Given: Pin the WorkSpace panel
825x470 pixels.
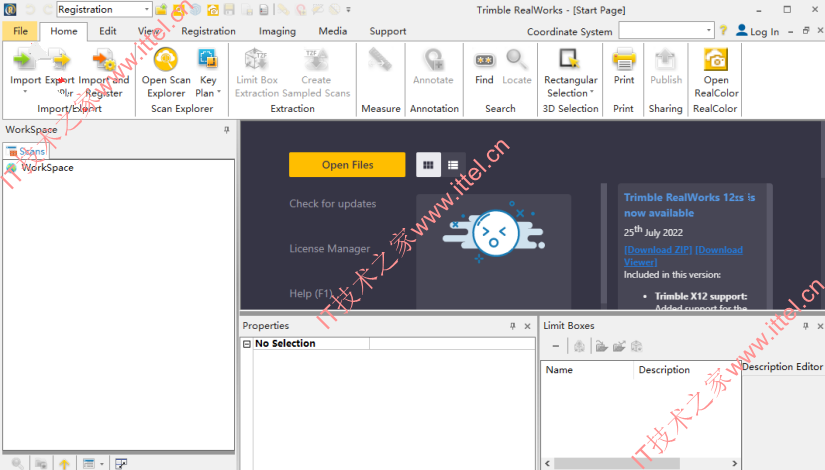Looking at the screenshot, I should (227, 129).
